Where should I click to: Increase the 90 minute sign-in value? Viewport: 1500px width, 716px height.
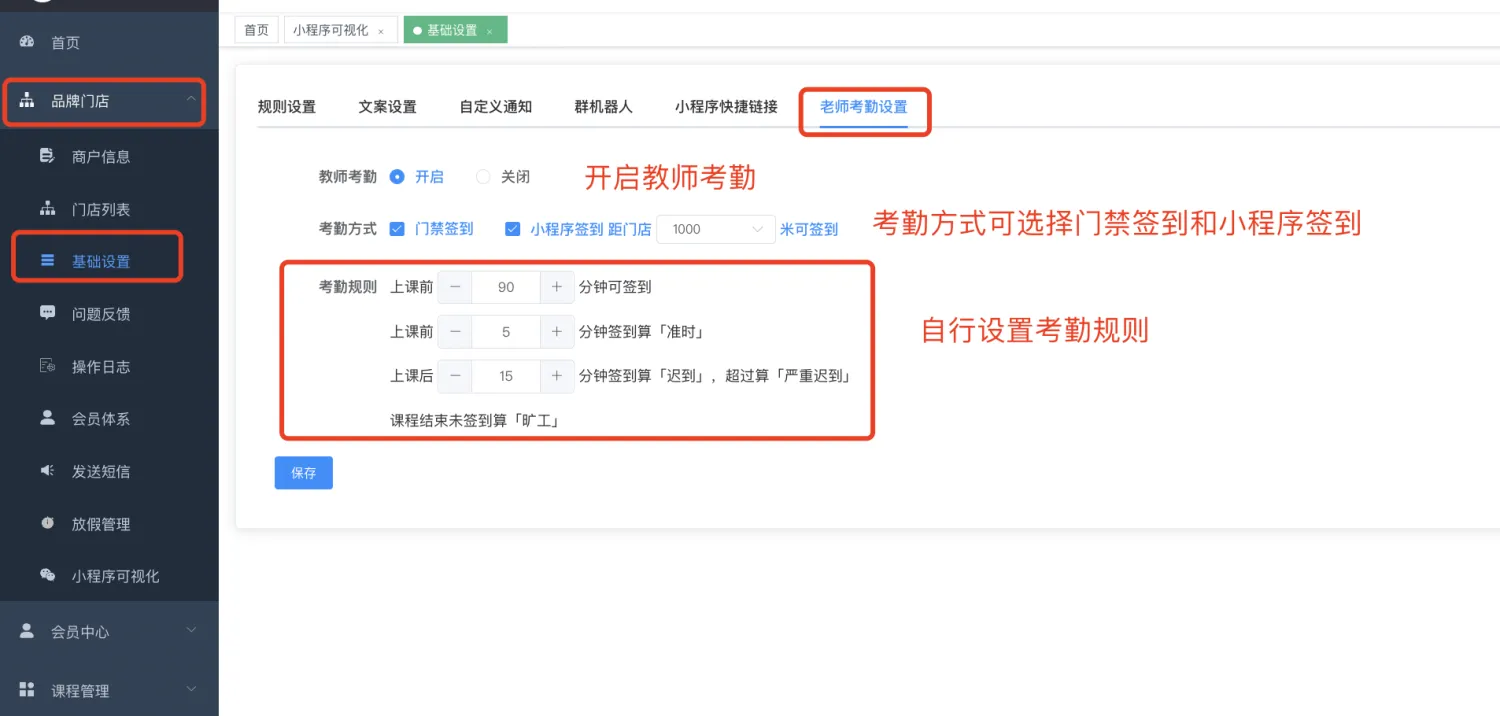click(557, 287)
